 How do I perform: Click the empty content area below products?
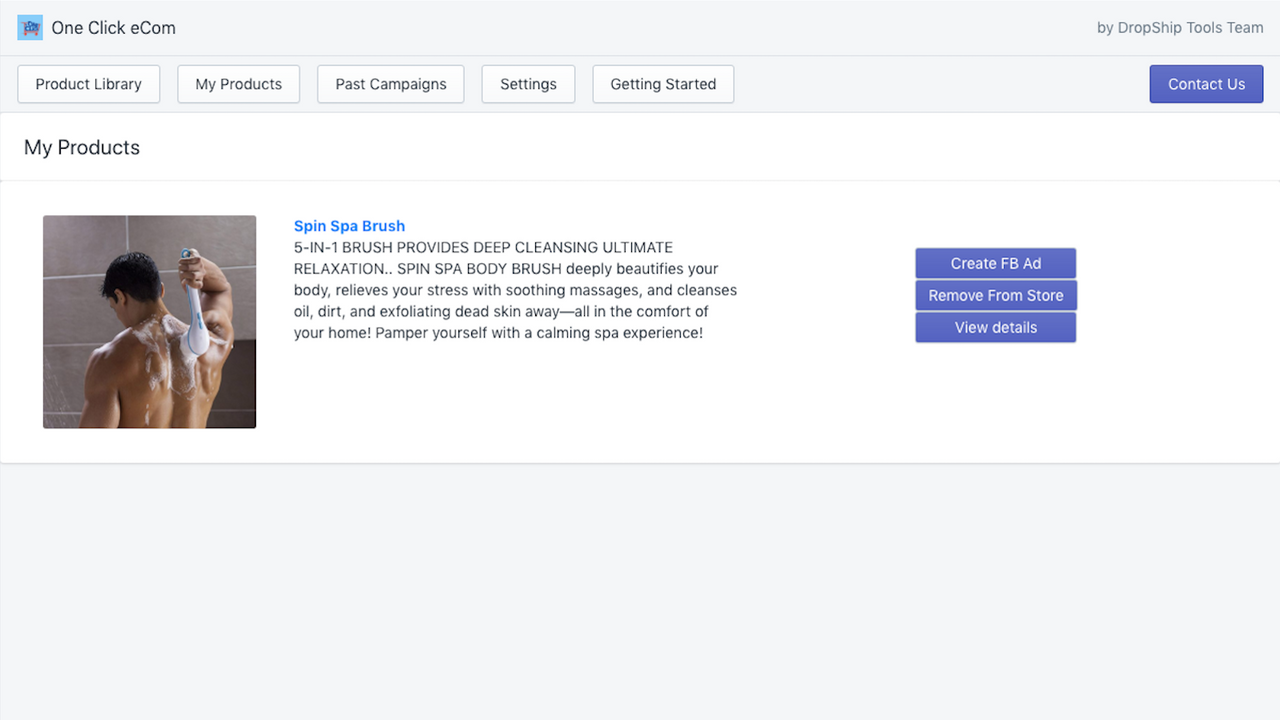[x=640, y=590]
